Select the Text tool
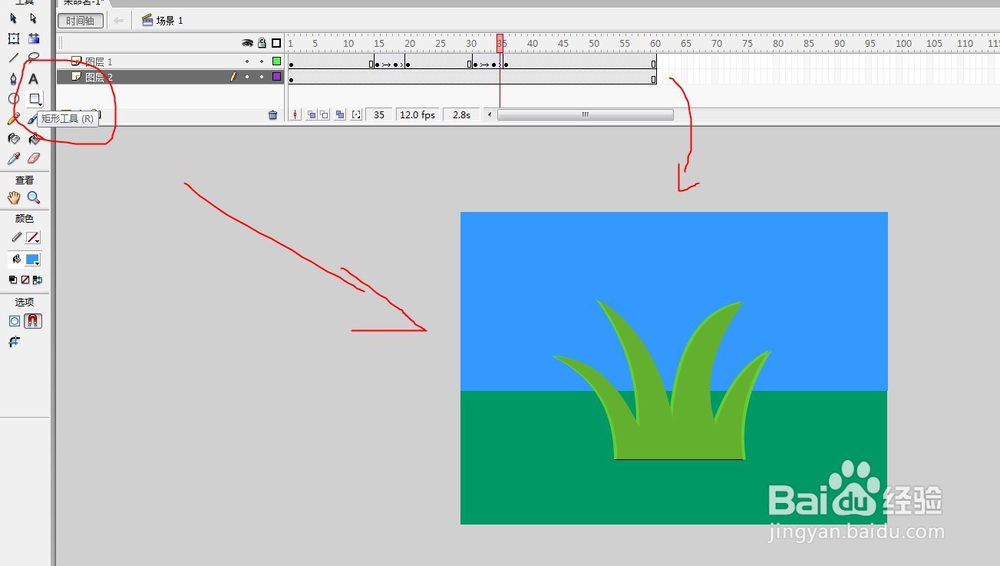Screen dimensions: 1000x566 point(34,78)
